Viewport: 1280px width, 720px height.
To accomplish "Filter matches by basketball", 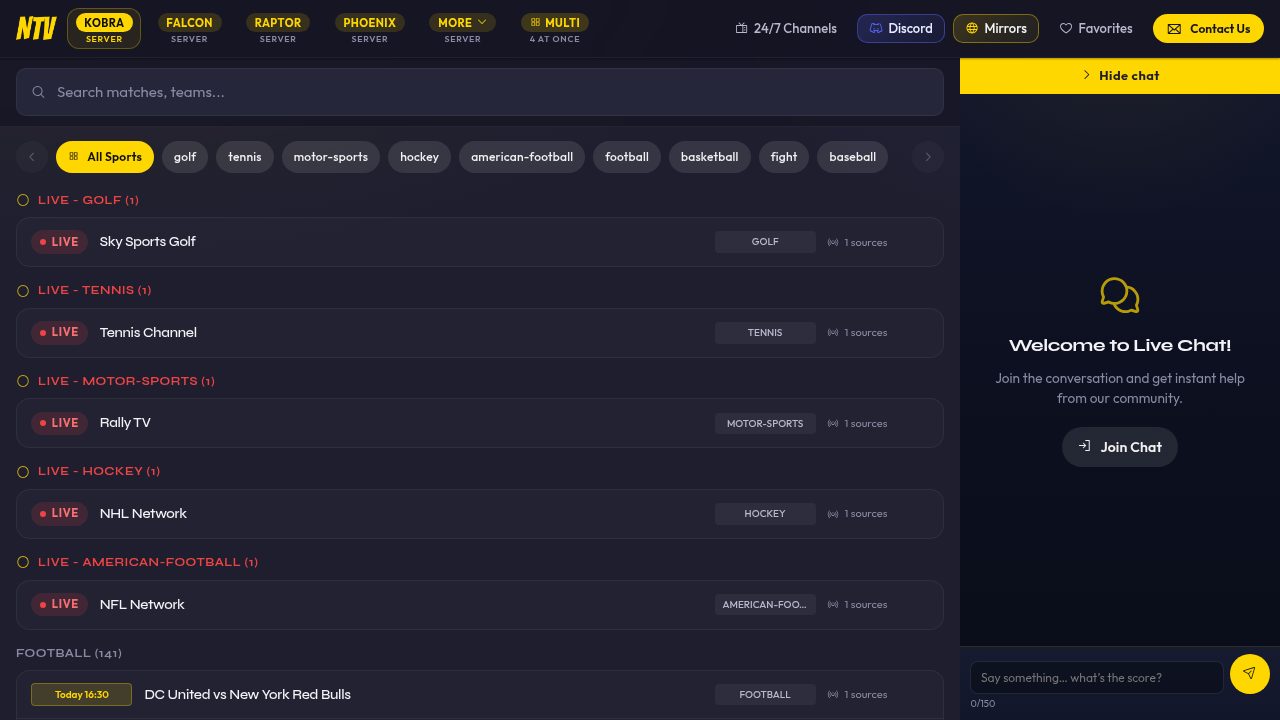I will [x=710, y=157].
